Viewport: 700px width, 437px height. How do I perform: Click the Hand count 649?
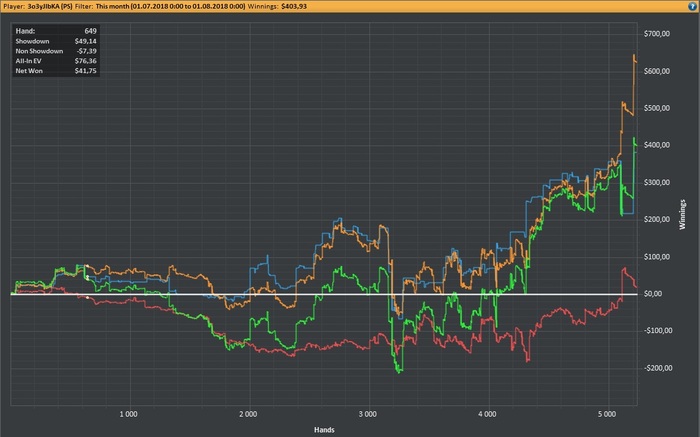[90, 31]
